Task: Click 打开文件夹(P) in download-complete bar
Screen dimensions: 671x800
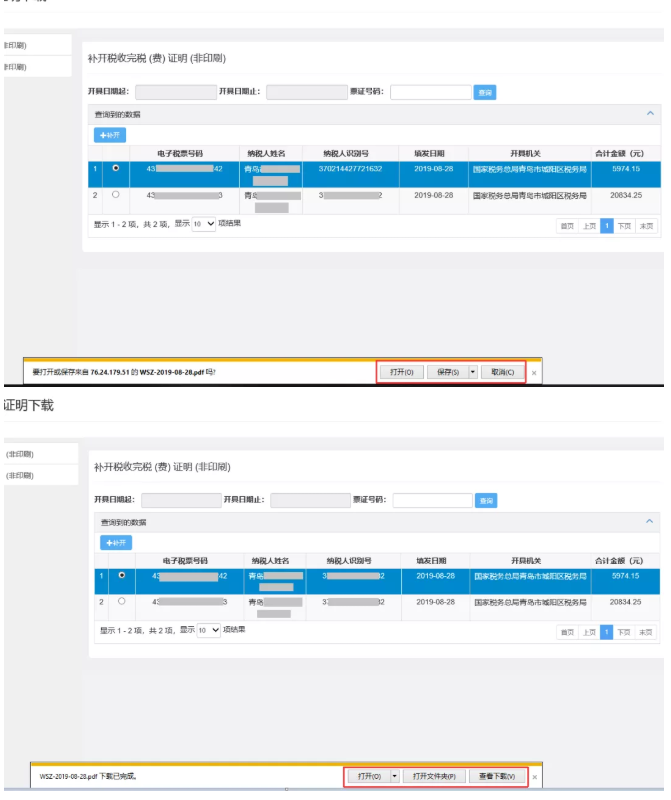Action: coord(434,776)
